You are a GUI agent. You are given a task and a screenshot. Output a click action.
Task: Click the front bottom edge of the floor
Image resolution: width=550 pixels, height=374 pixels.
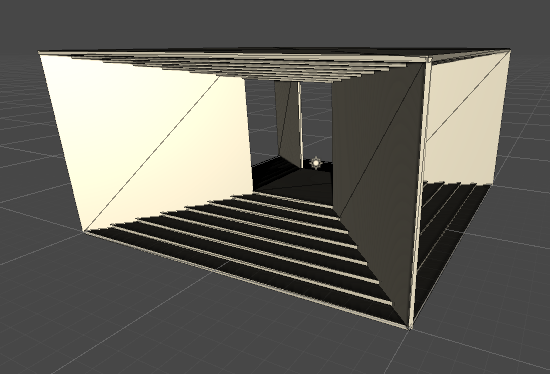tap(246, 280)
